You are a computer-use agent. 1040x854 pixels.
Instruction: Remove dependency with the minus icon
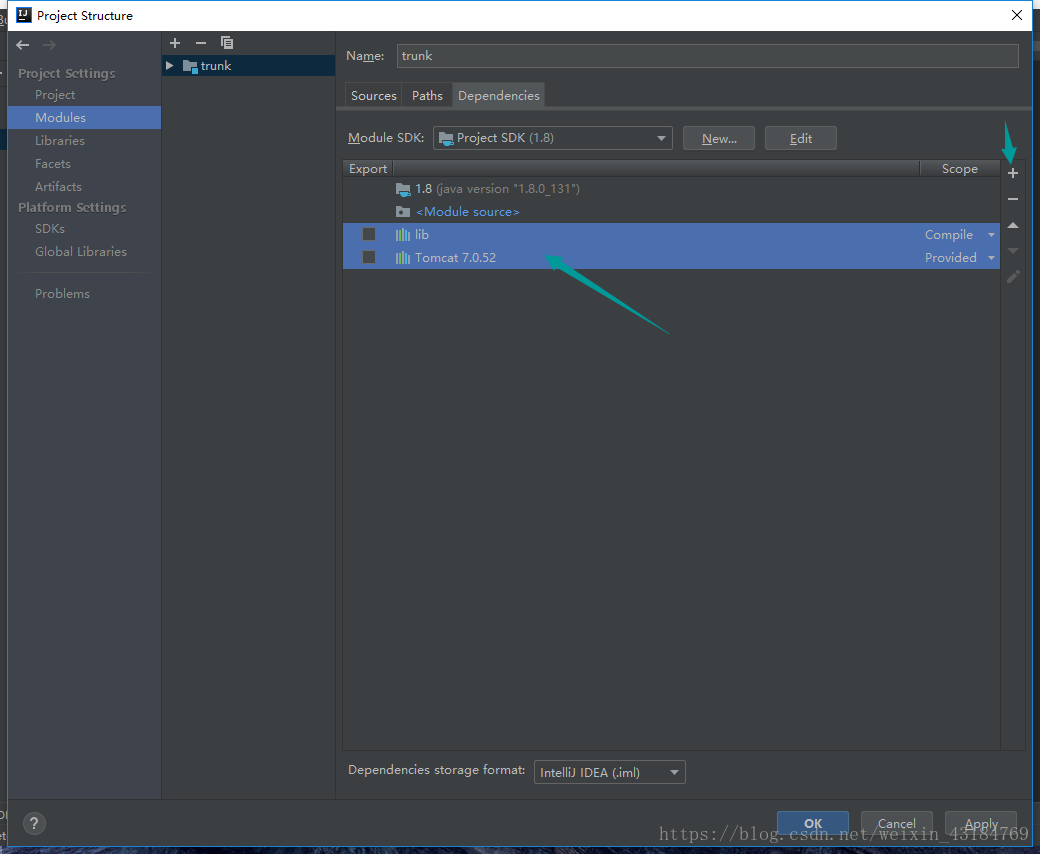[1013, 199]
